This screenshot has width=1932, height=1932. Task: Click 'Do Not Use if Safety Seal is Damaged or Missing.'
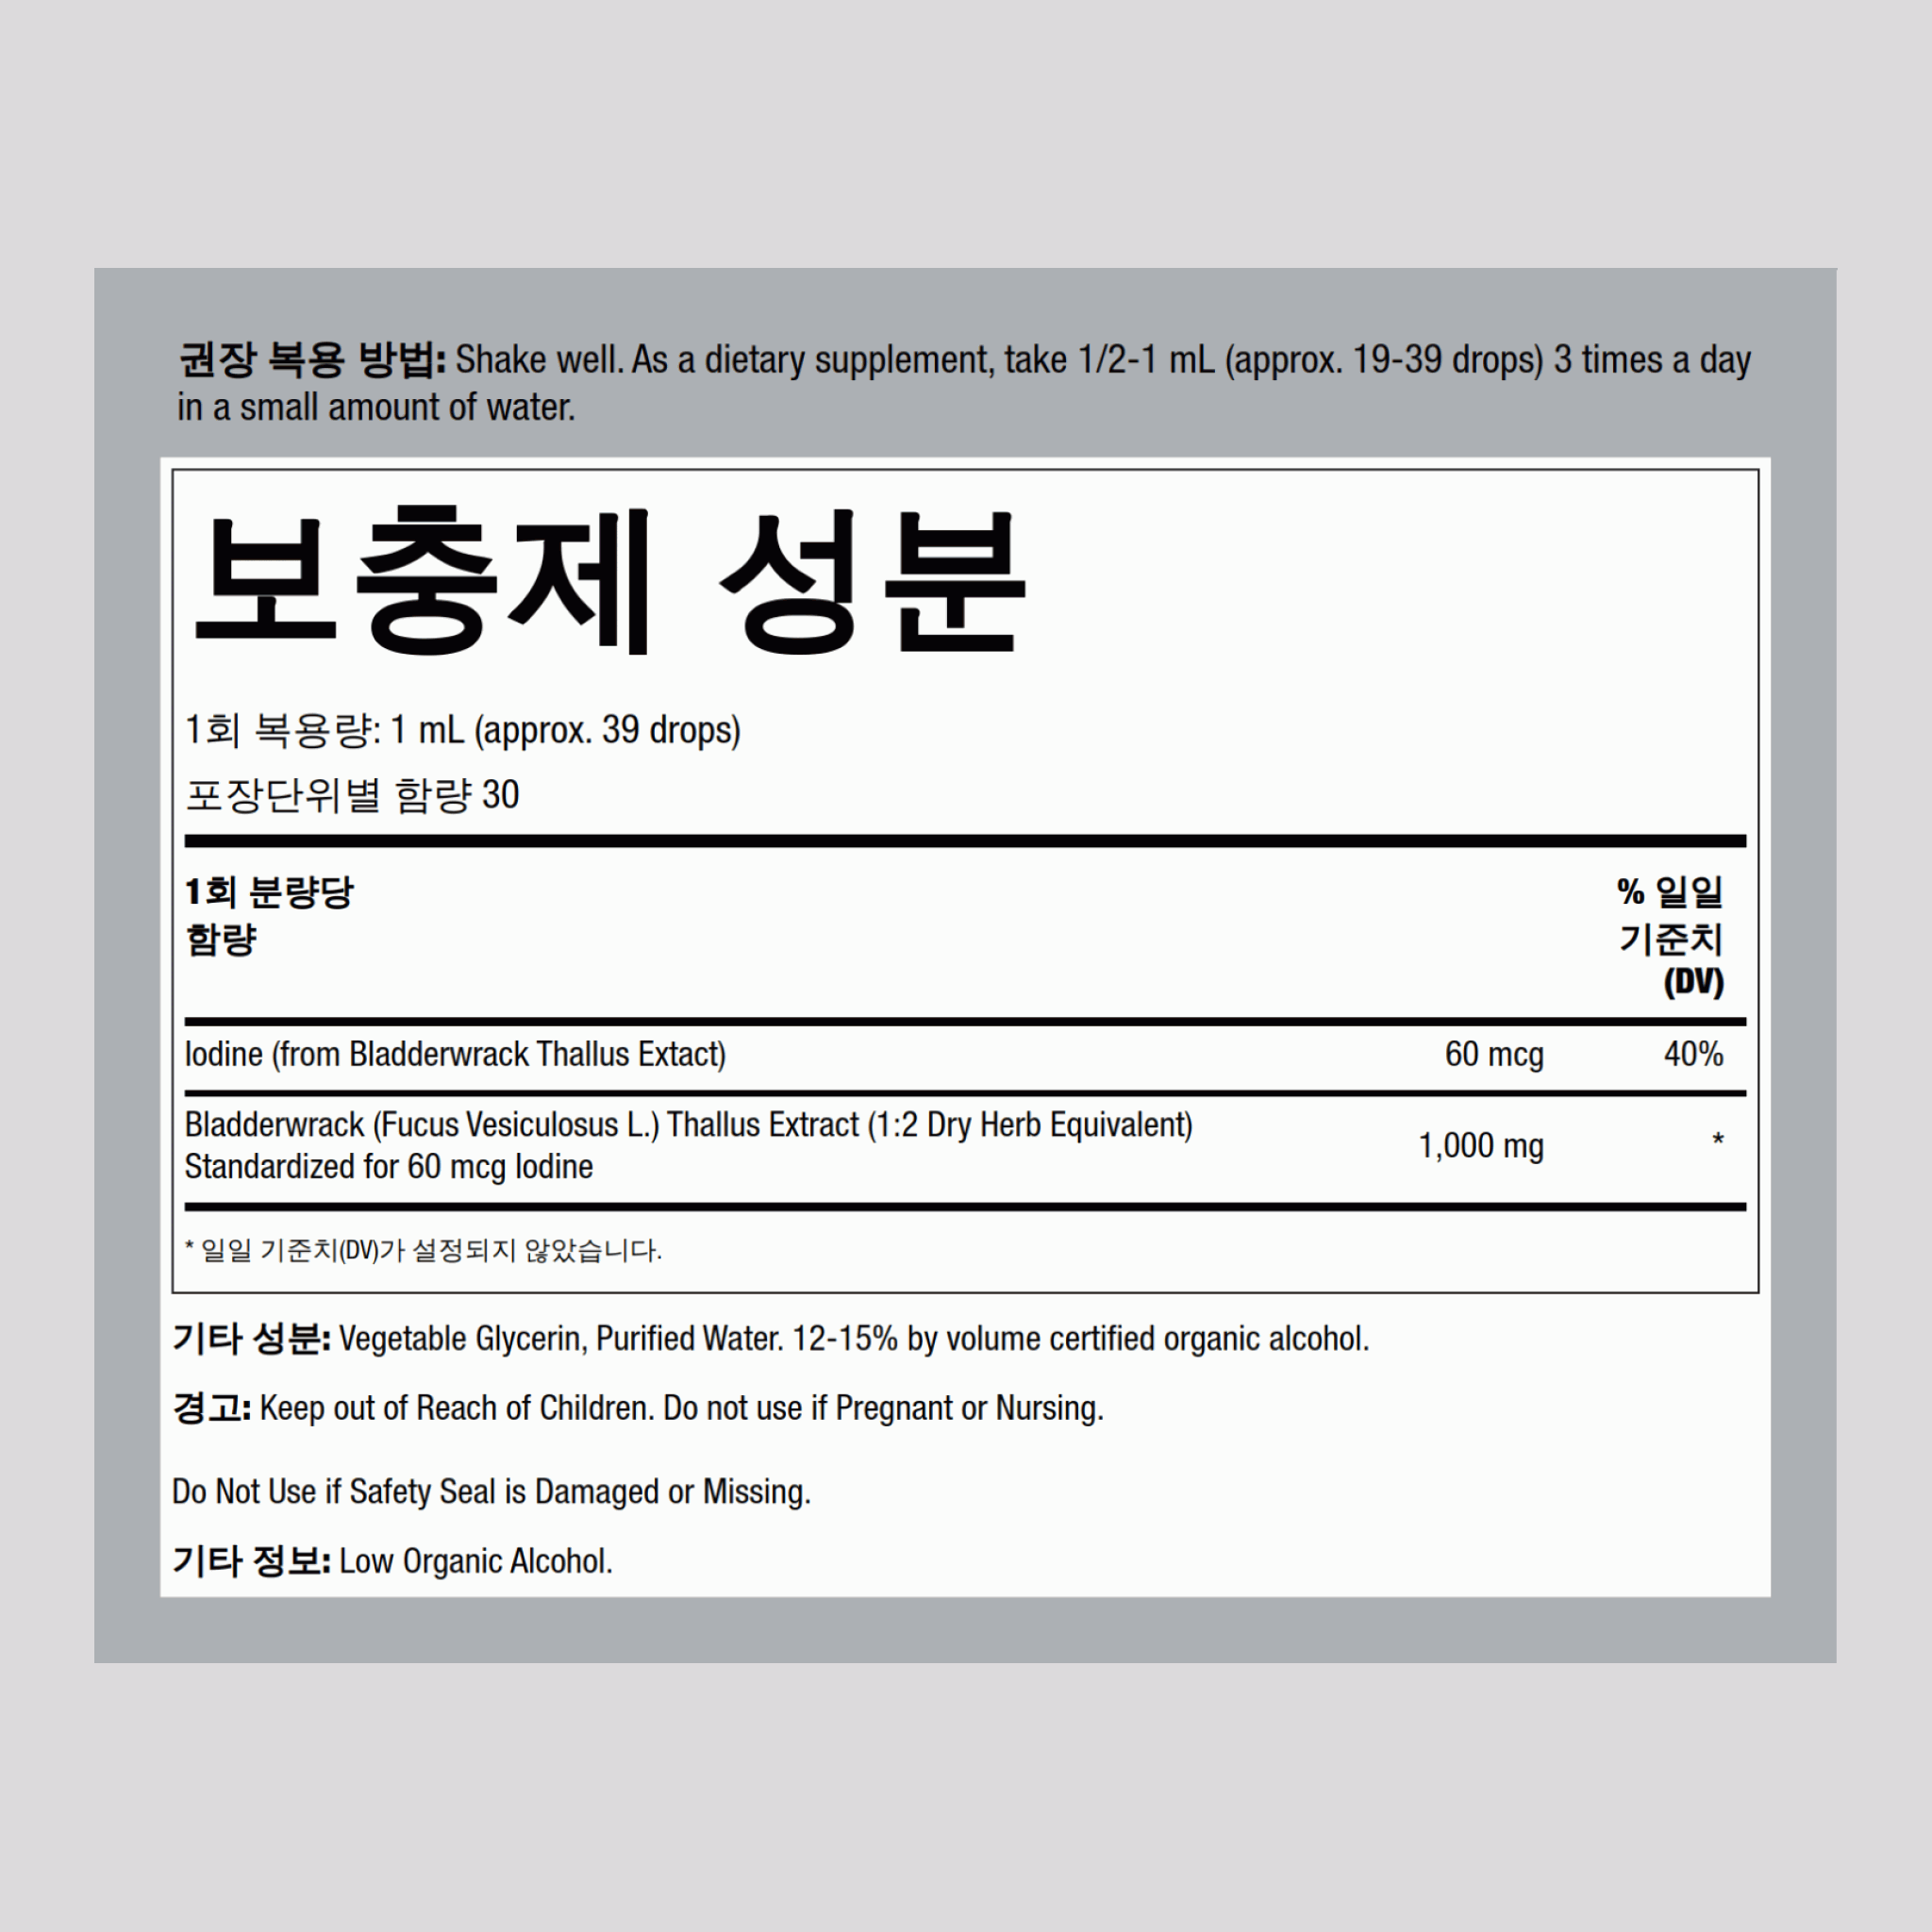491,1492
